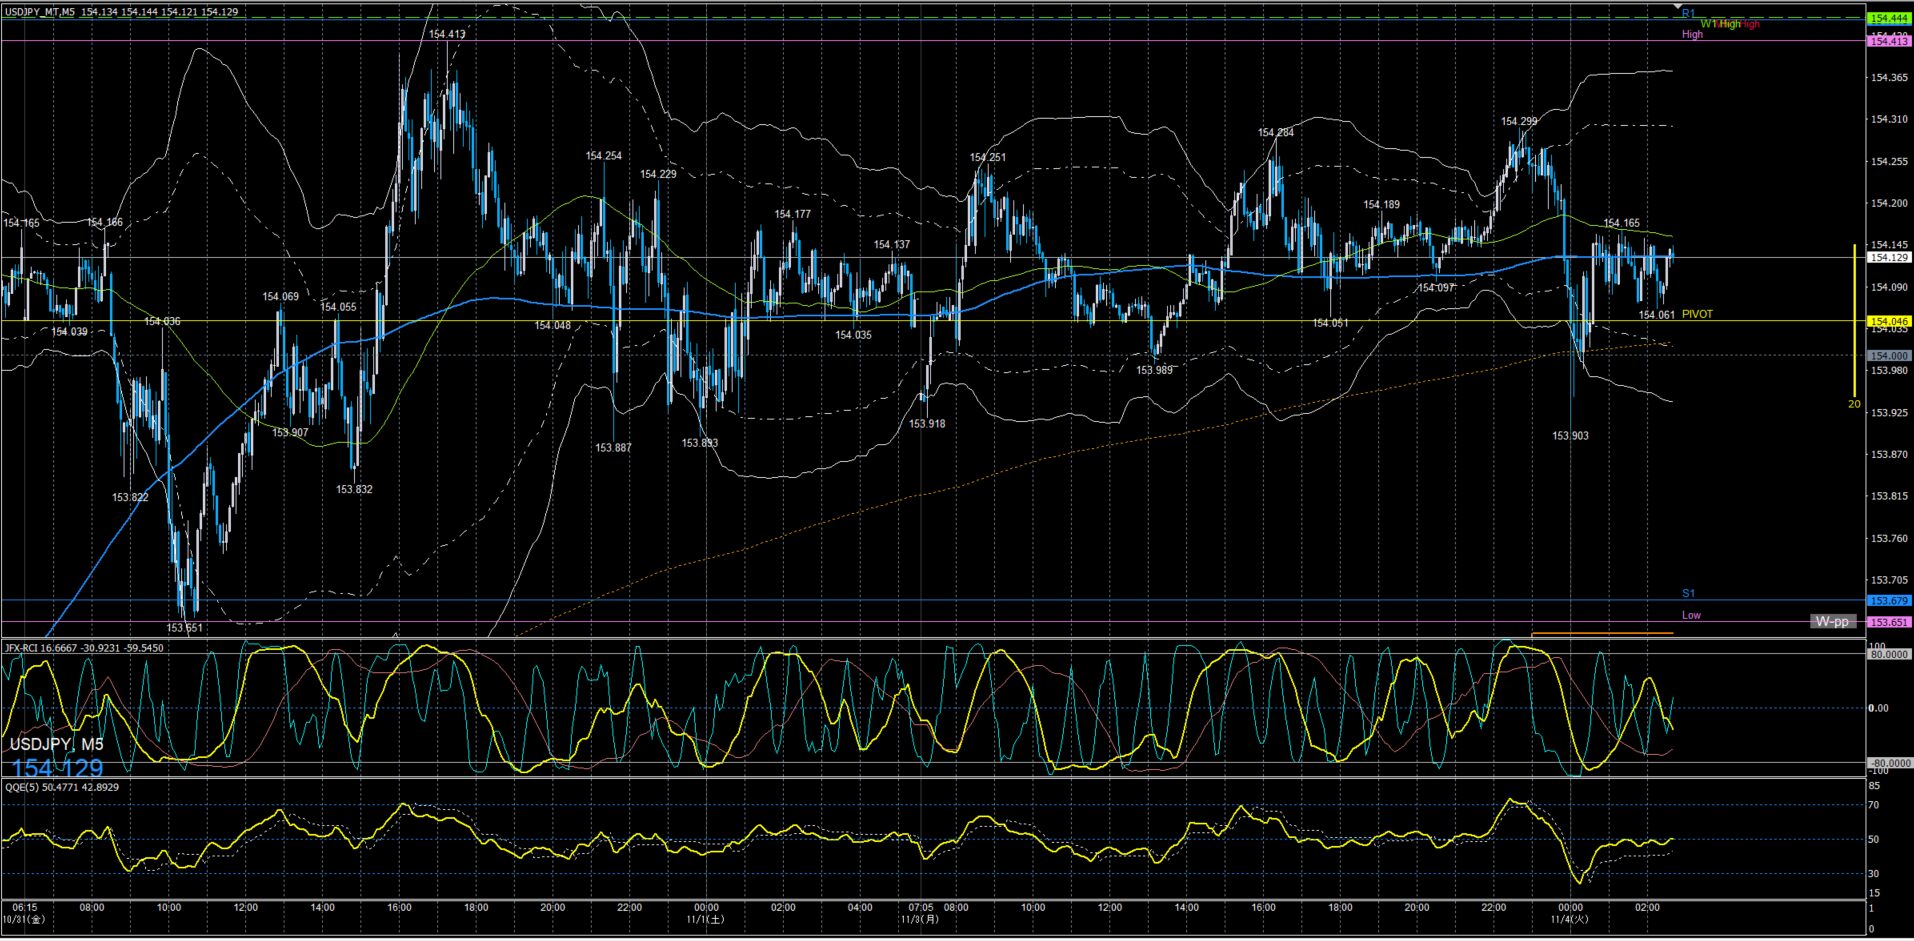Click the 153.903 swing low label
1914x941 pixels.
click(1570, 436)
